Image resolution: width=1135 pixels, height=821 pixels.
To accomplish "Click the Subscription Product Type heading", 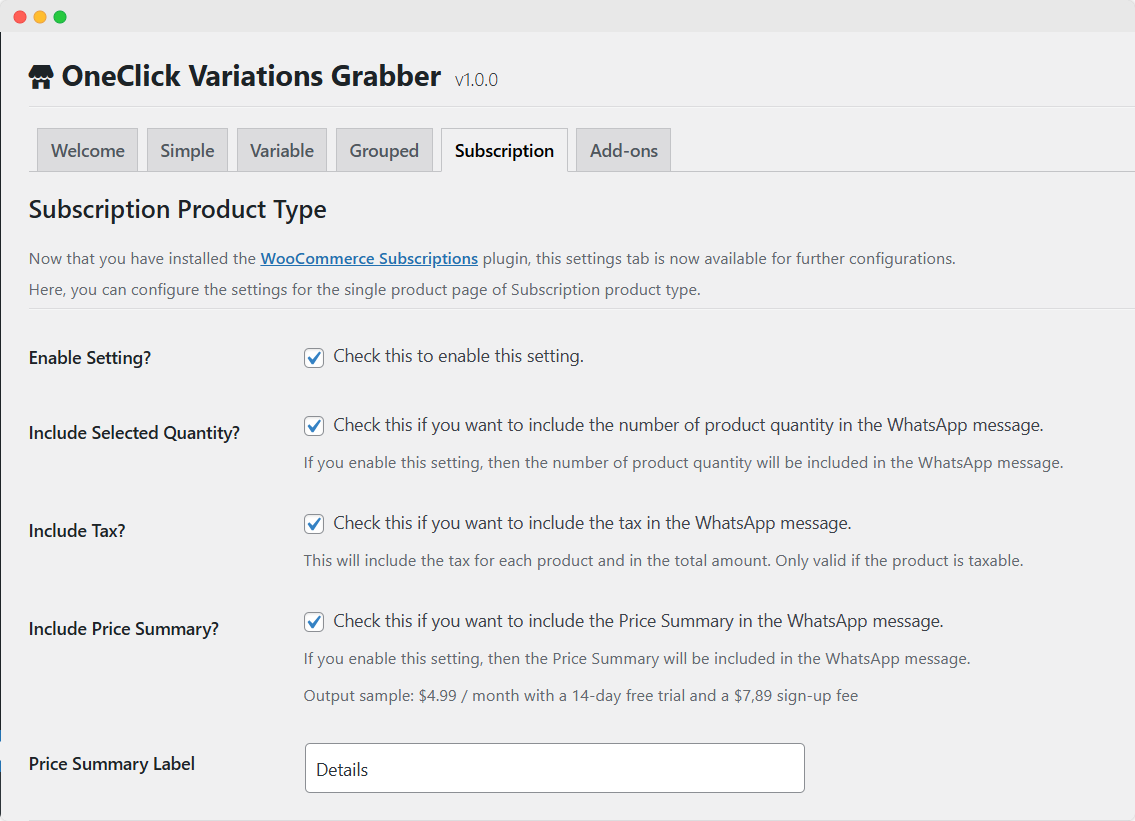I will (x=176, y=210).
